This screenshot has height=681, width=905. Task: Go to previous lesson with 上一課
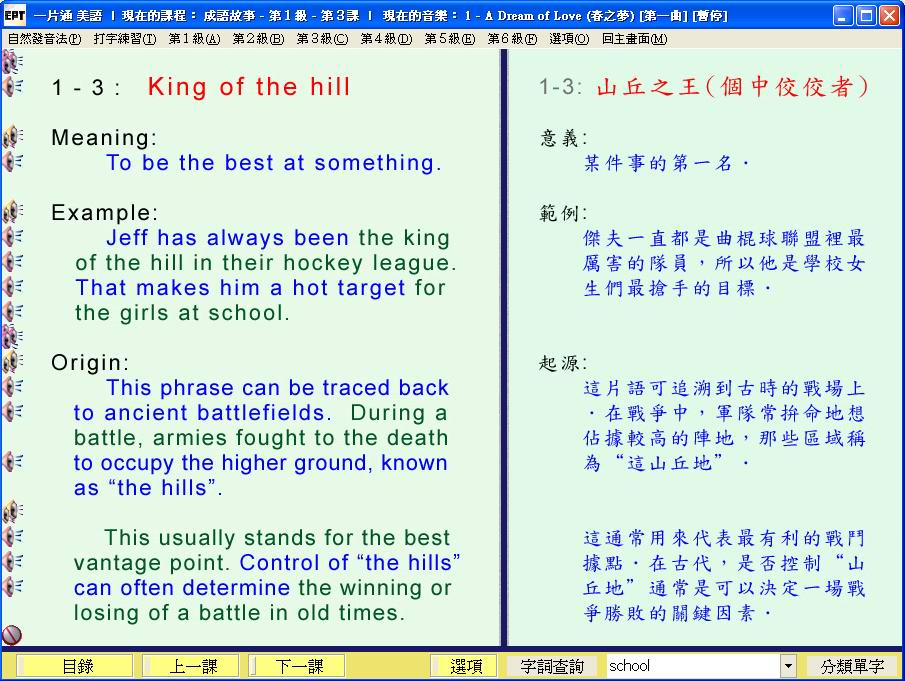pos(189,666)
